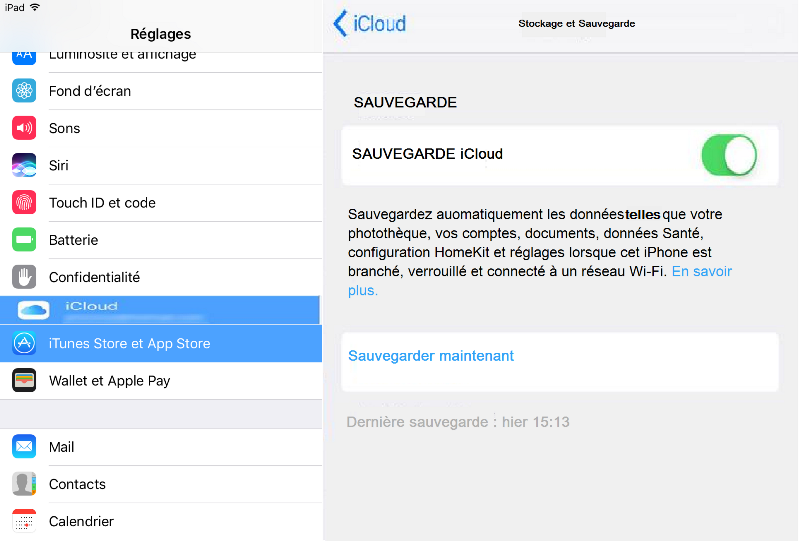
Task: Tap the Stockage et Sauvegarde title
Action: click(577, 23)
